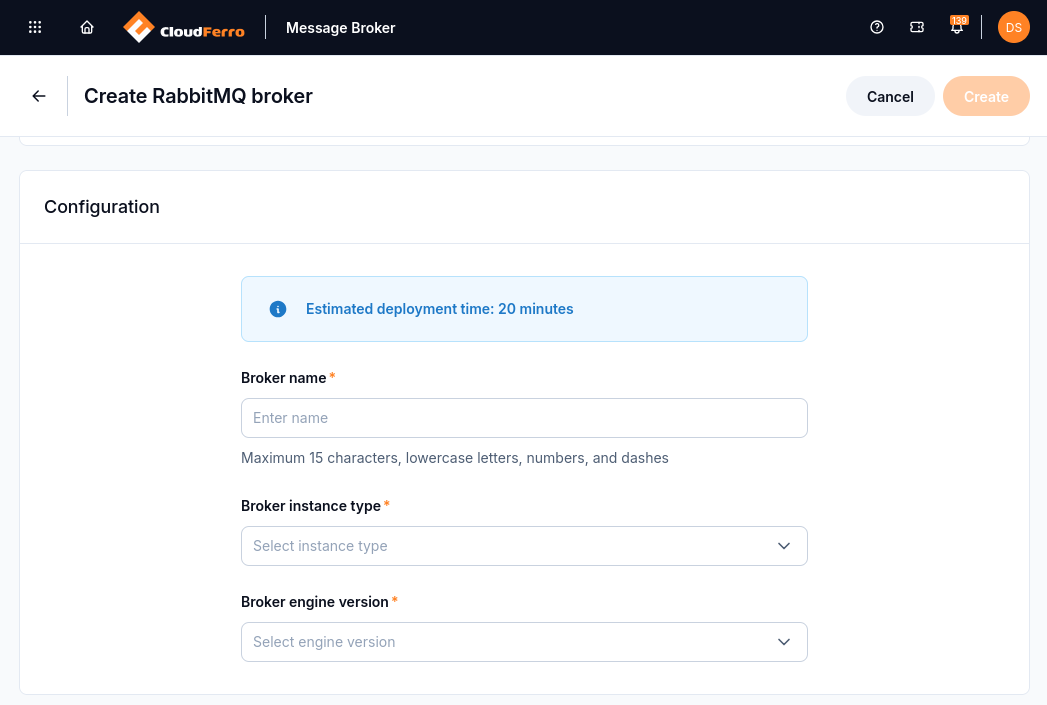The height and width of the screenshot is (705, 1047).
Task: Click the Estimated deployment time text
Action: coord(439,309)
